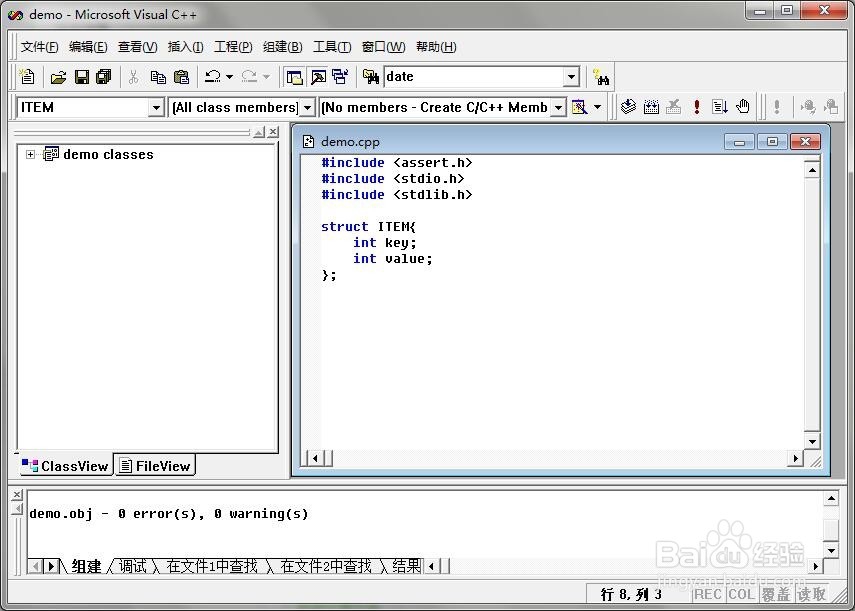Click the editor horizontal scrollbar right arrow
This screenshot has height=611, width=855.
(795, 458)
